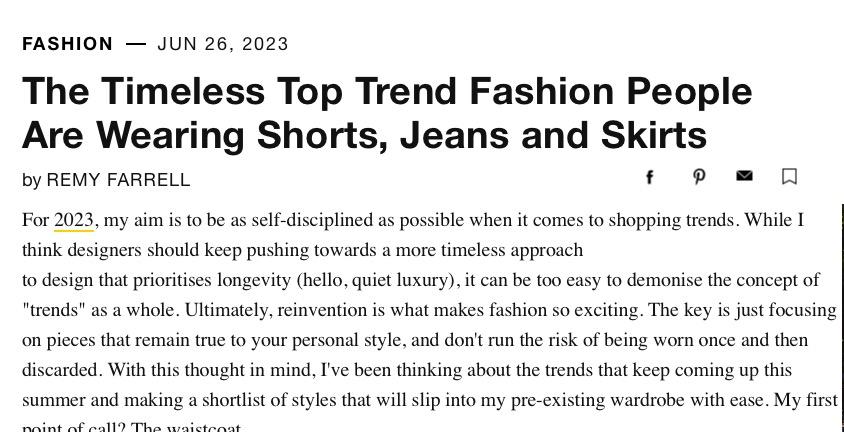Click the word "Timeless" in the headline
Screen dimensions: 844x432
[185, 91]
